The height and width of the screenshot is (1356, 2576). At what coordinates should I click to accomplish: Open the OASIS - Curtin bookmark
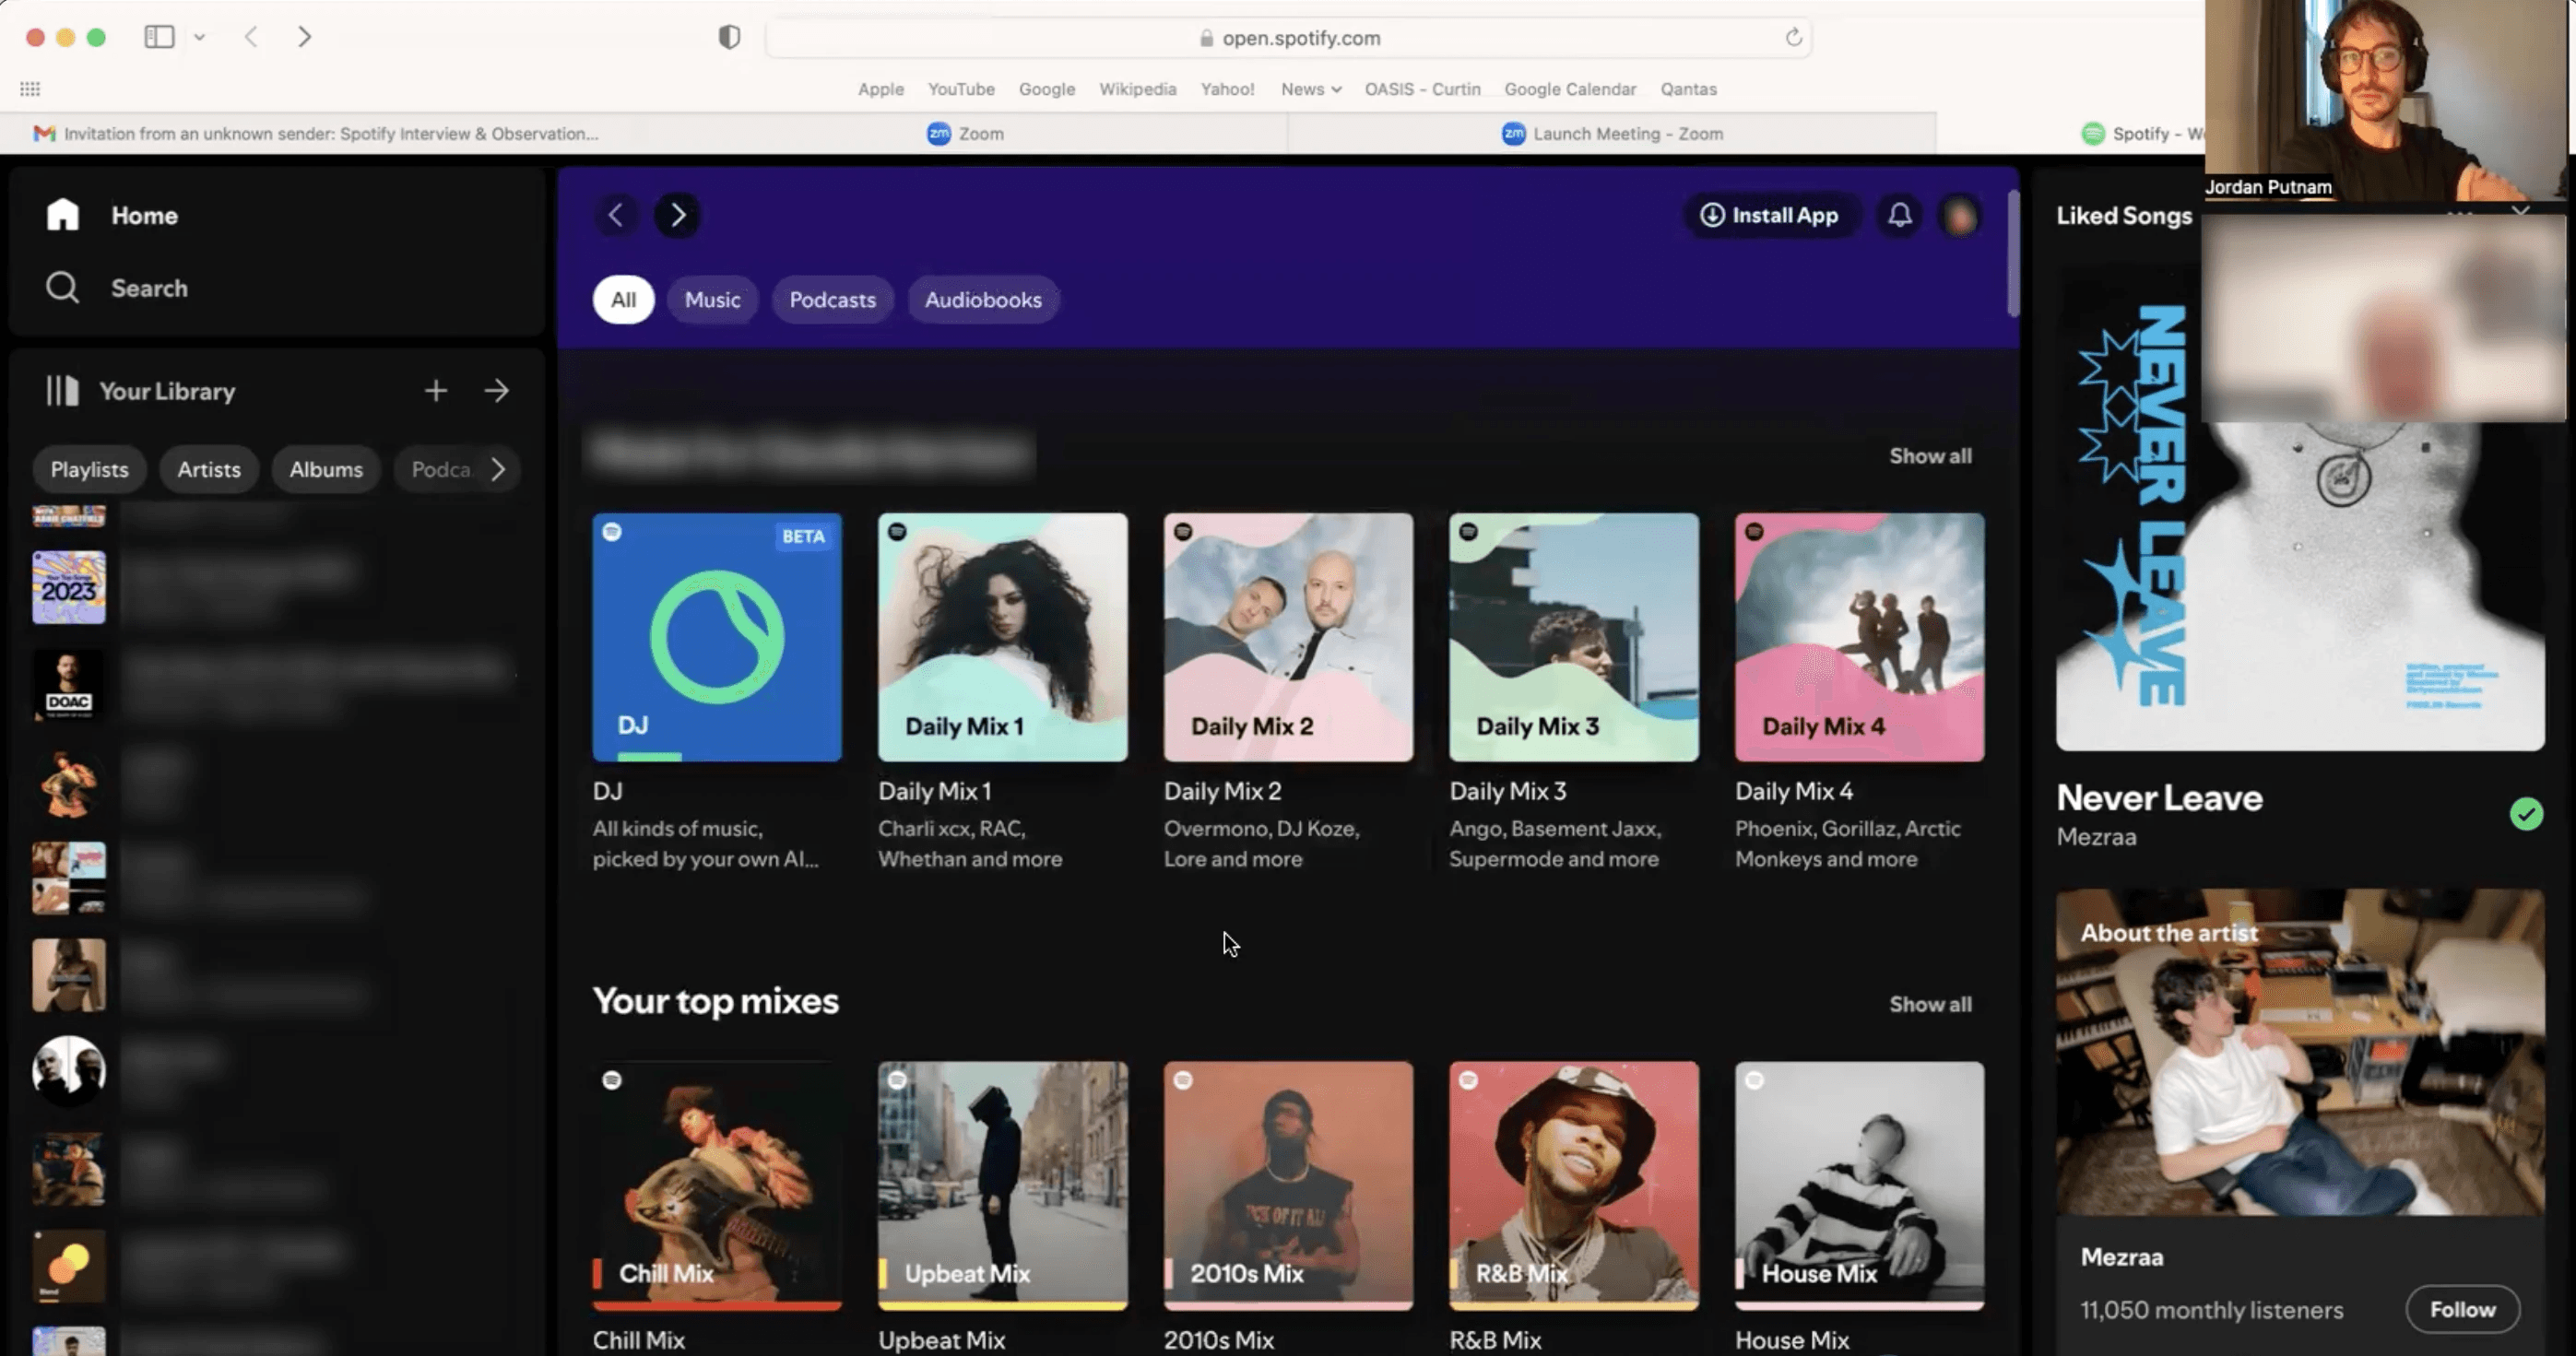(1422, 89)
